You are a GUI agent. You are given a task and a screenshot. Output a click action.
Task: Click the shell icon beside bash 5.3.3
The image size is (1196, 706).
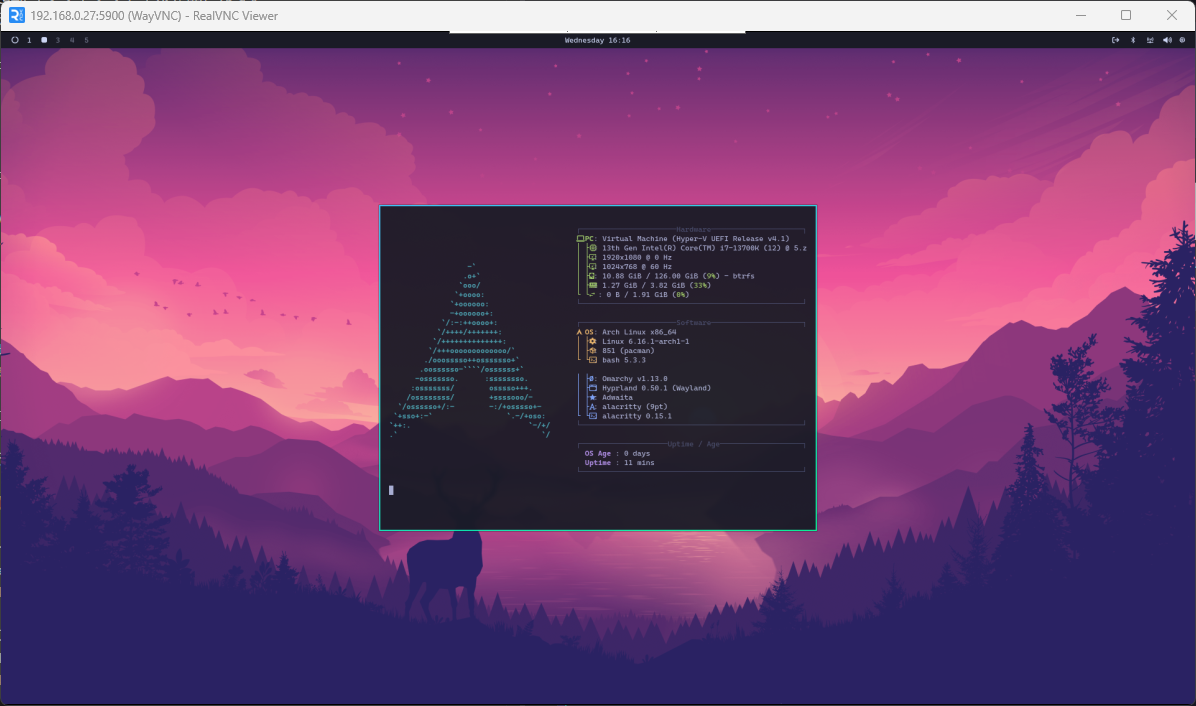pyautogui.click(x=593, y=360)
